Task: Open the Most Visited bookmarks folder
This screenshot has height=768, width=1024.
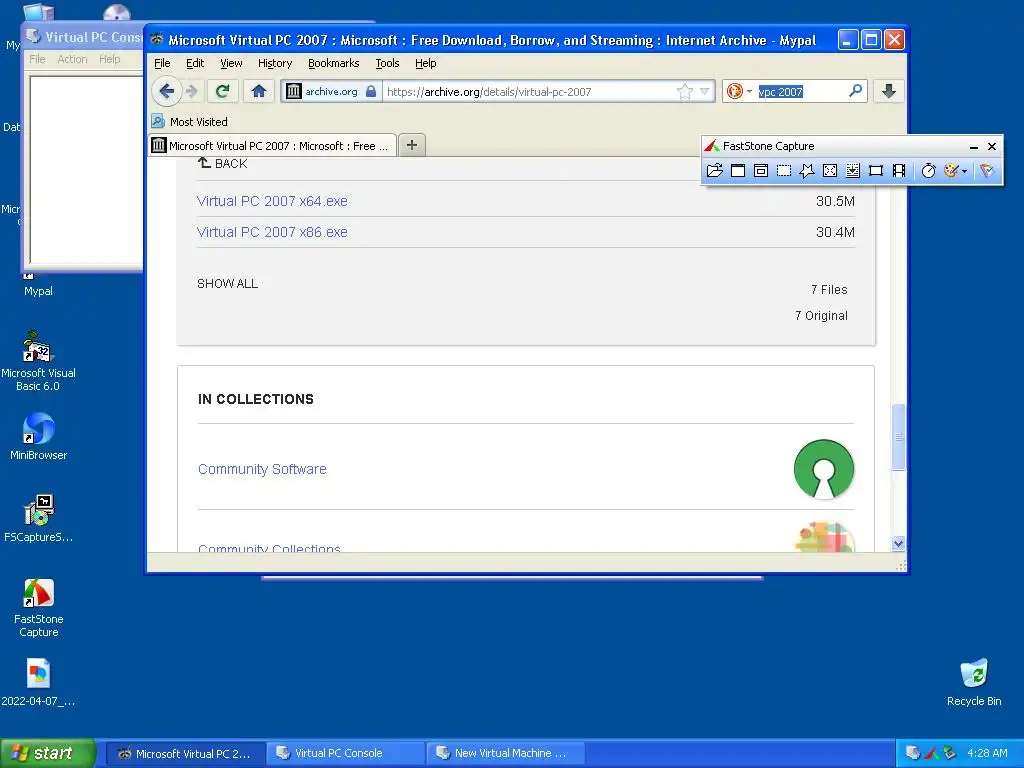Action: coord(189,121)
